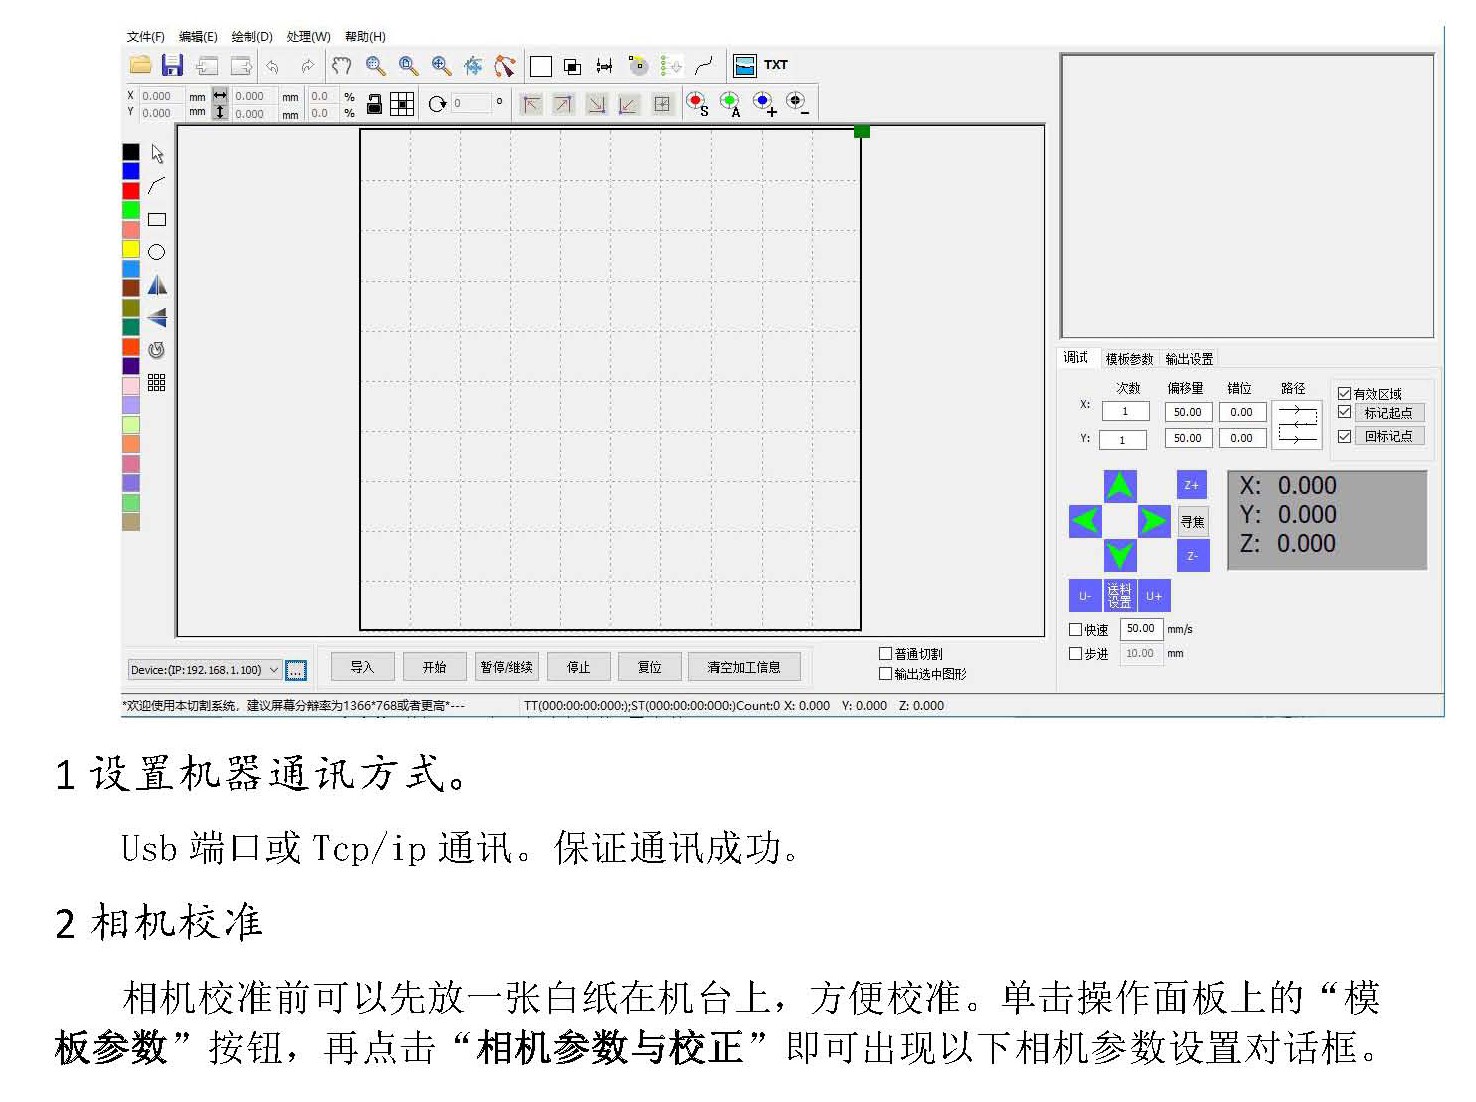This screenshot has height=1102, width=1476.
Task: Enable the 快速 checkbox
Action: tap(1076, 630)
